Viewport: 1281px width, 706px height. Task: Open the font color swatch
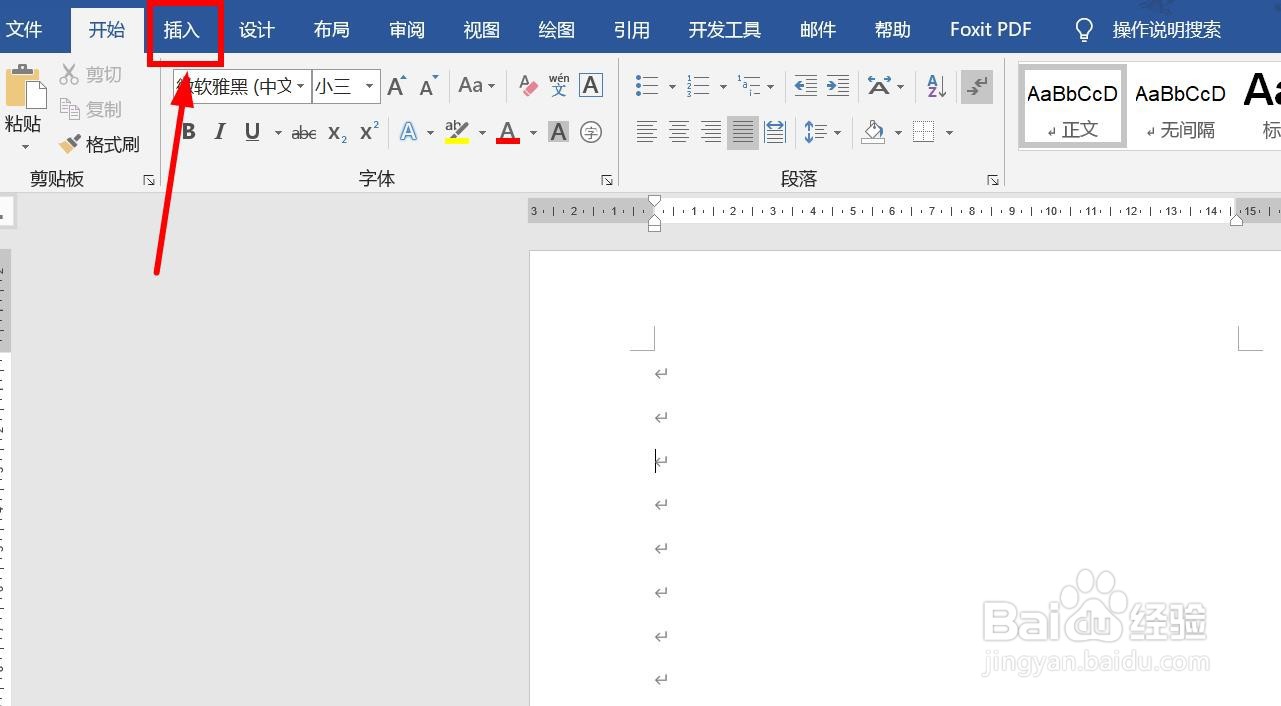click(506, 131)
